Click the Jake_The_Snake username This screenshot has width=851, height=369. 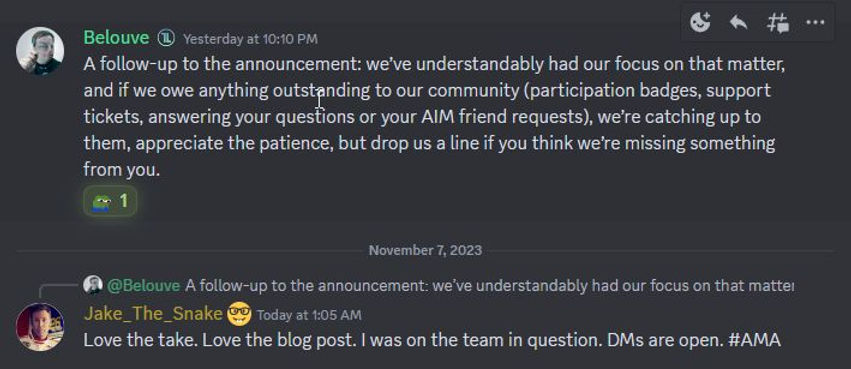pos(153,314)
